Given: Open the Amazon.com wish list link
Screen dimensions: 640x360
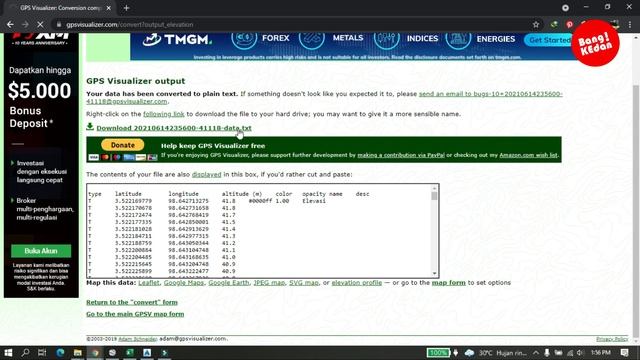Looking at the screenshot, I should tap(528, 155).
